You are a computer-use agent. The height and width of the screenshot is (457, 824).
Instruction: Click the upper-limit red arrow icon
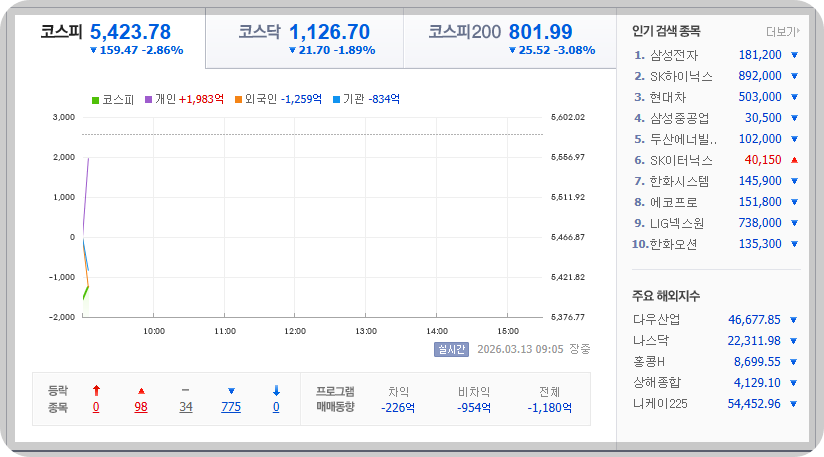pyautogui.click(x=96, y=390)
